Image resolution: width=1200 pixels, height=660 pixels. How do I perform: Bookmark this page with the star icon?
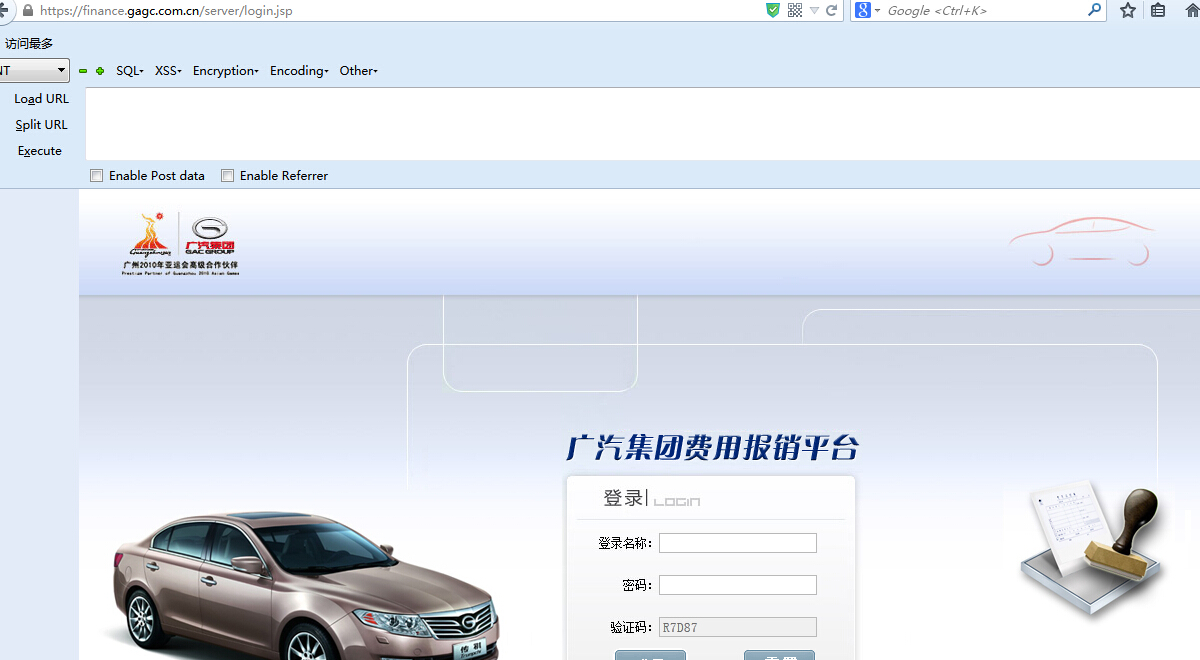tap(1128, 10)
